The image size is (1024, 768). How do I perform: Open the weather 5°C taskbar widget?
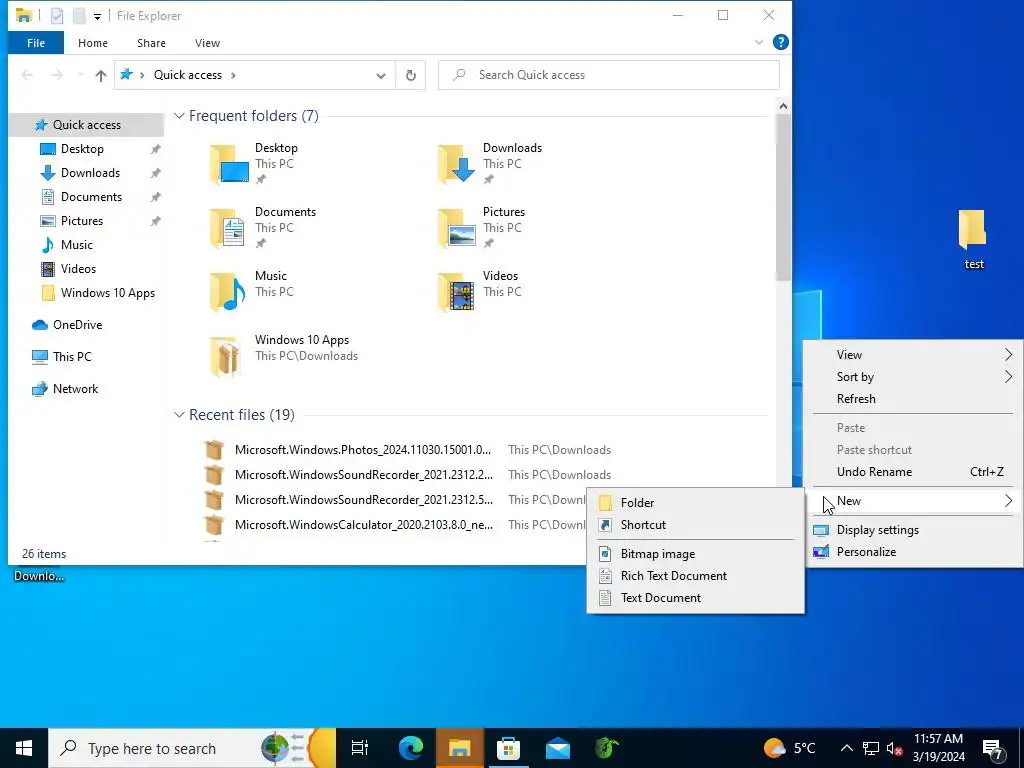(790, 748)
